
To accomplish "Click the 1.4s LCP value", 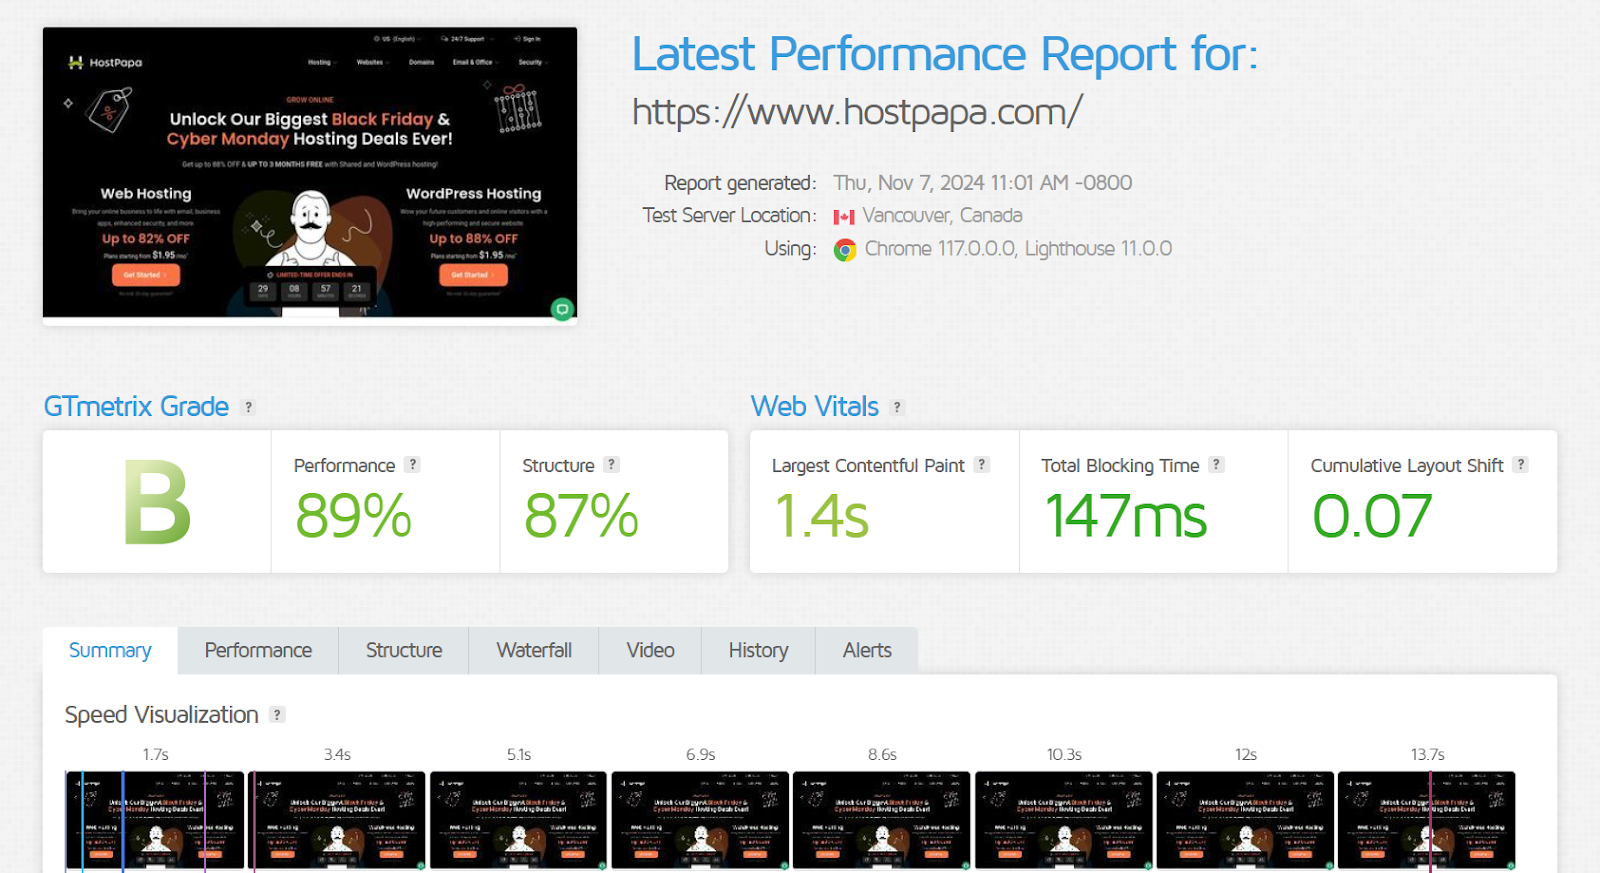I will coord(821,516).
